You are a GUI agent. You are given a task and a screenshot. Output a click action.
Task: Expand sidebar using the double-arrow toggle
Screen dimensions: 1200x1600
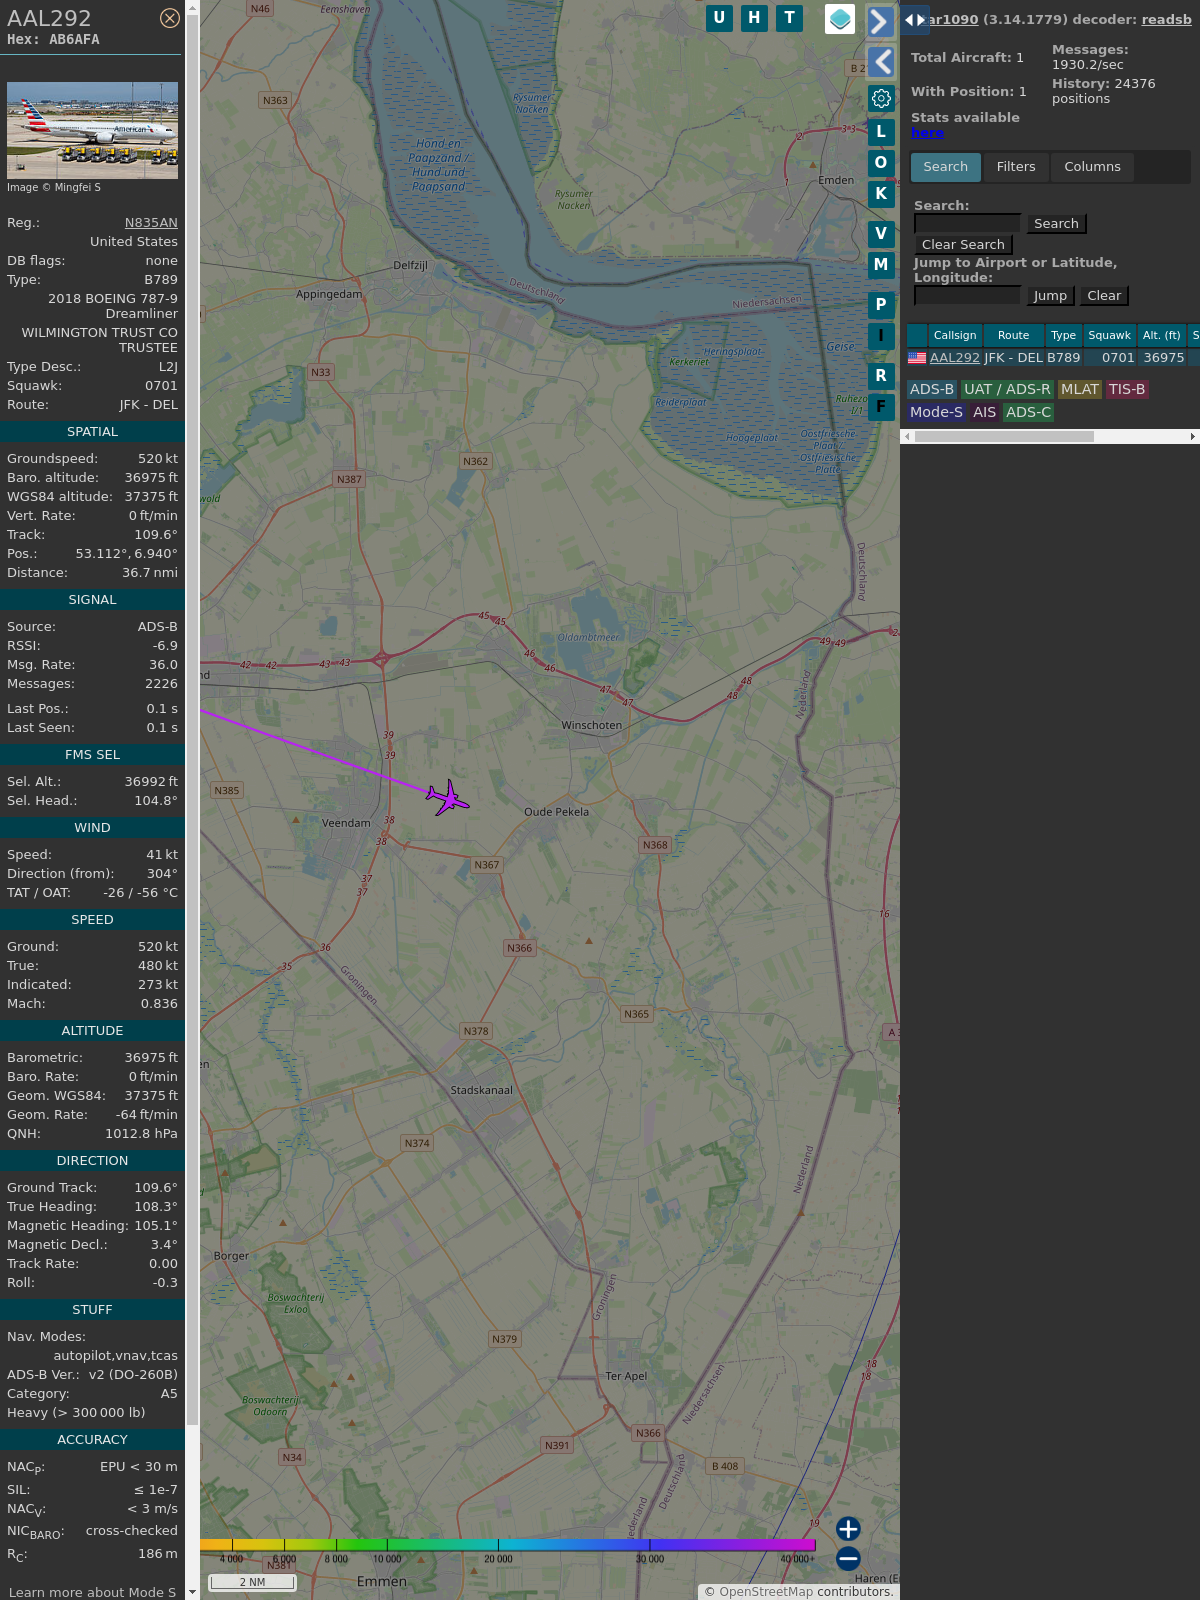[915, 20]
